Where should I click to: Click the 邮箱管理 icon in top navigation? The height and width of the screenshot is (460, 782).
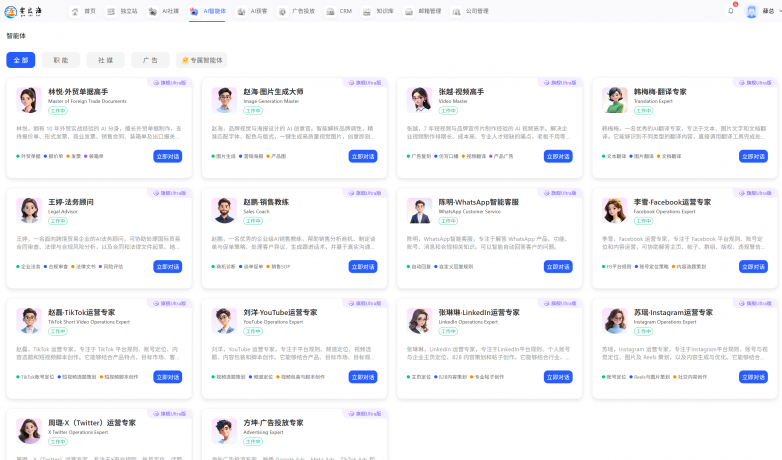tap(409, 11)
